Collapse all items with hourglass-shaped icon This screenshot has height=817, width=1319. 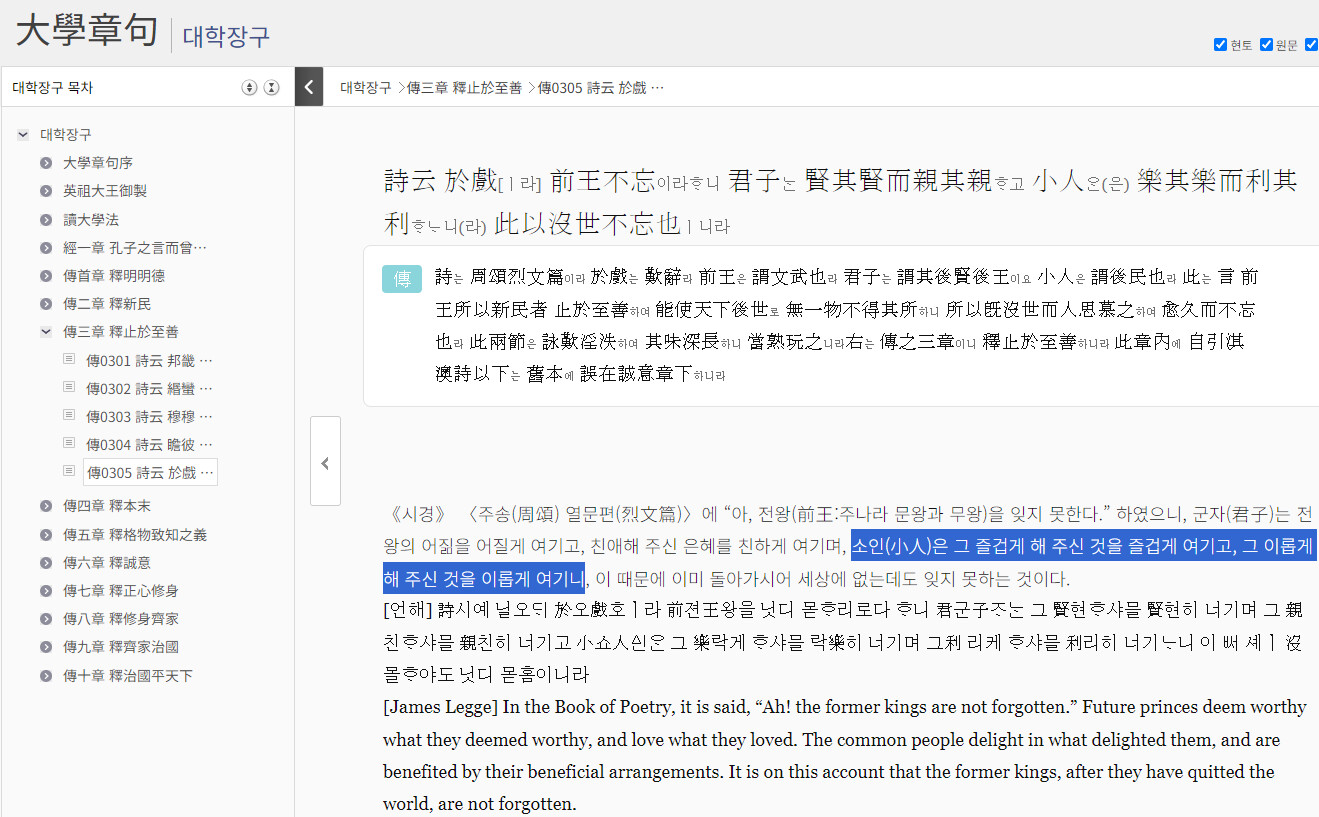[272, 88]
